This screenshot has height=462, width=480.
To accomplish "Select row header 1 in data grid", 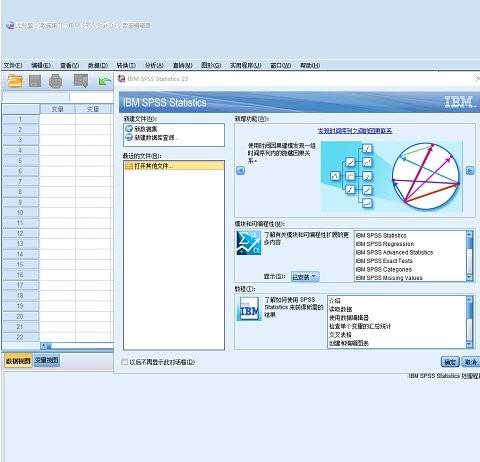I will [20, 119].
